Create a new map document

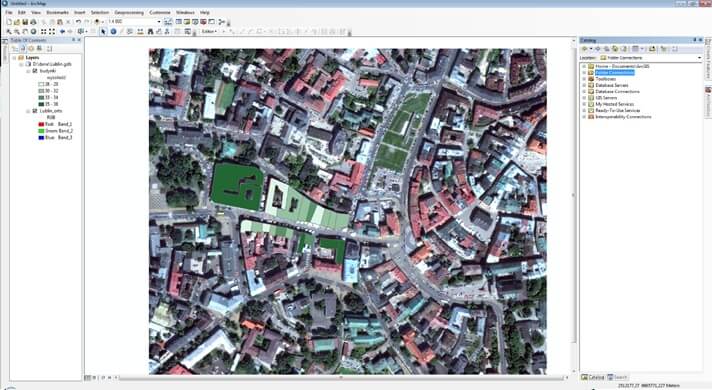point(9,22)
